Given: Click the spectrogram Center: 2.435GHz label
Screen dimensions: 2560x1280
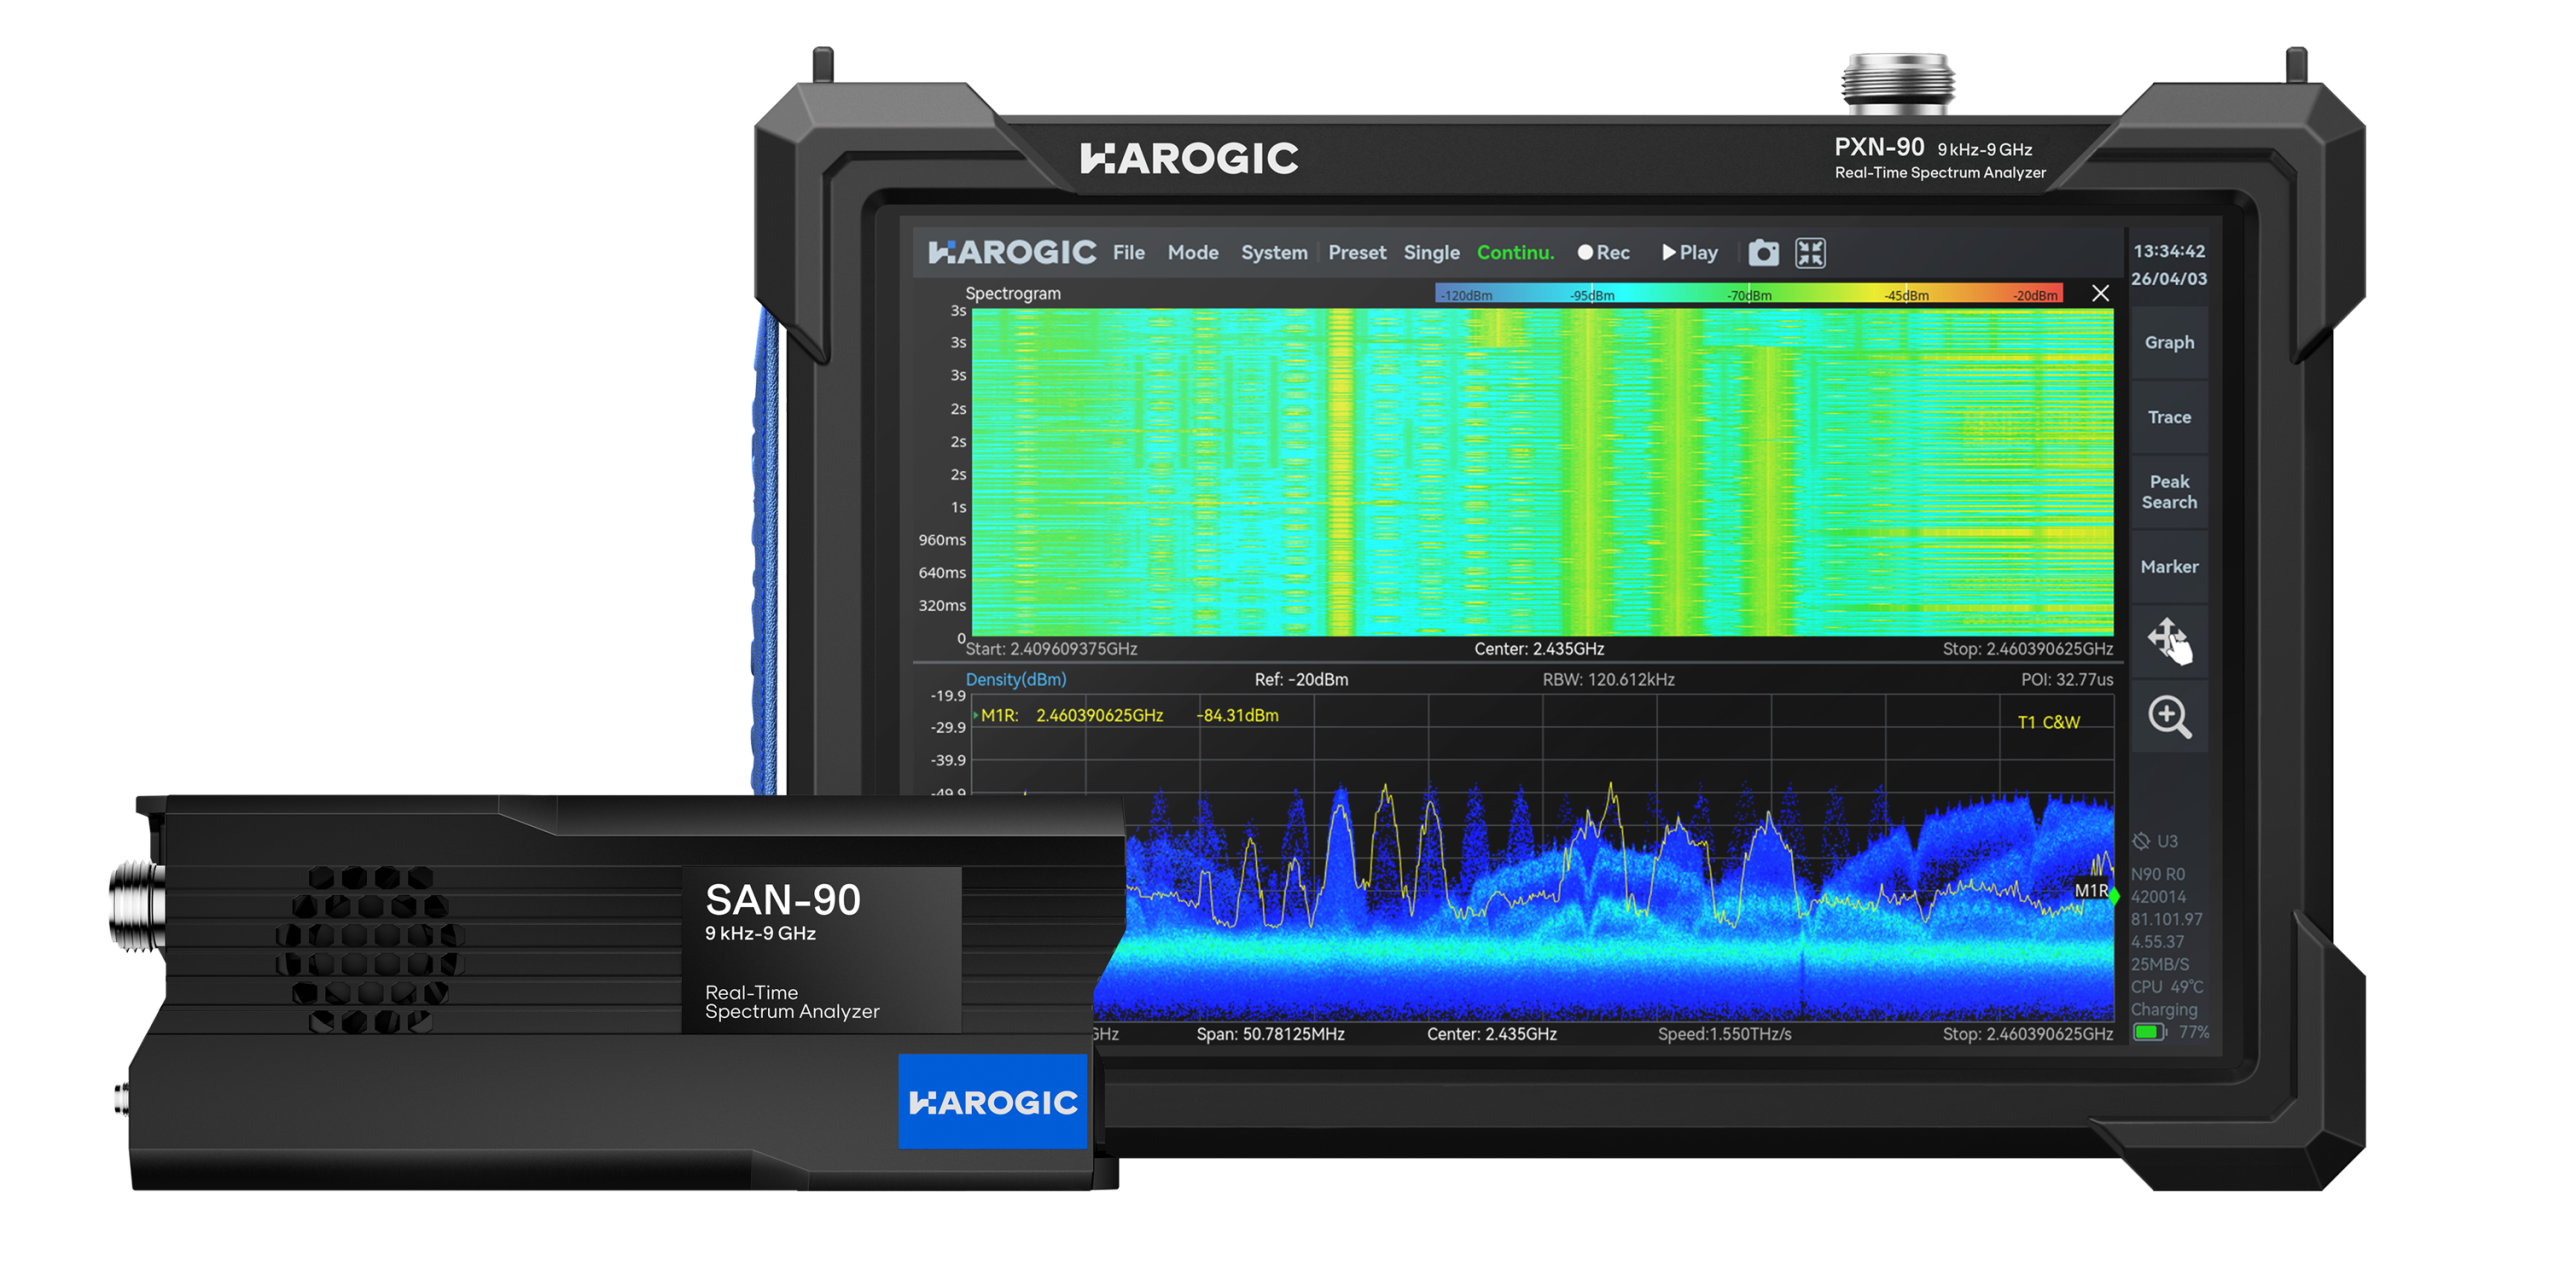Looking at the screenshot, I should pyautogui.click(x=1538, y=648).
